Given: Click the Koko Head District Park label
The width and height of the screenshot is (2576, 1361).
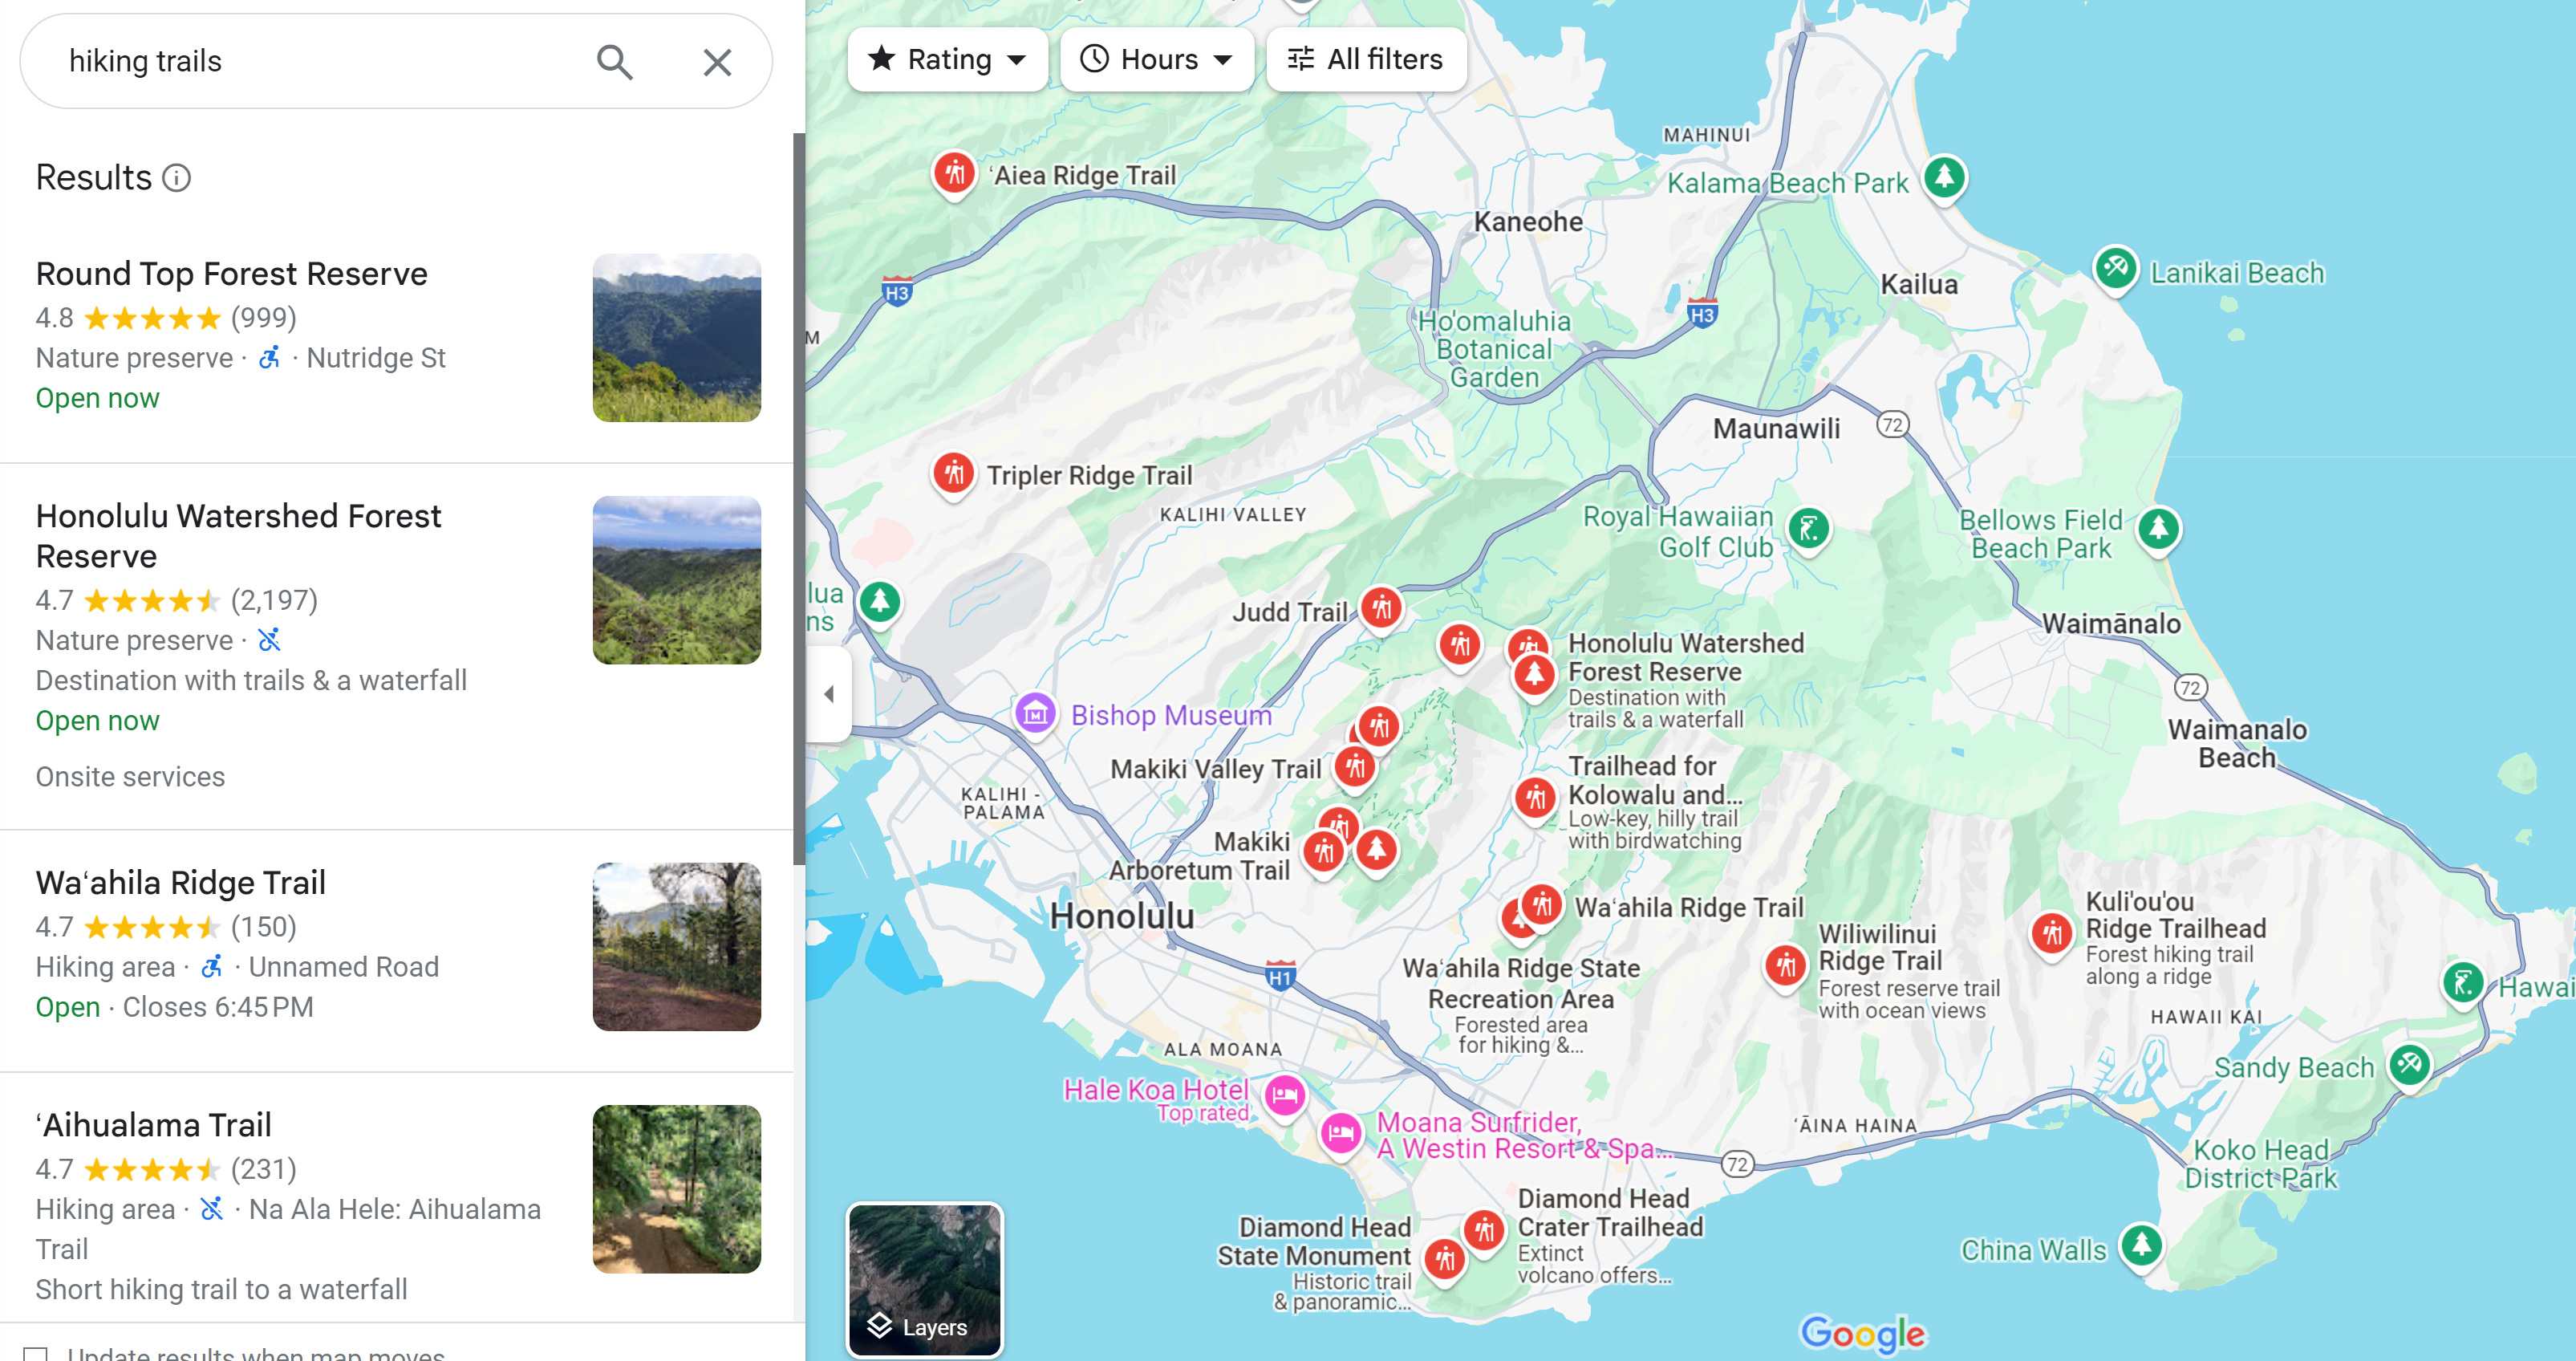Looking at the screenshot, I should (2260, 1164).
